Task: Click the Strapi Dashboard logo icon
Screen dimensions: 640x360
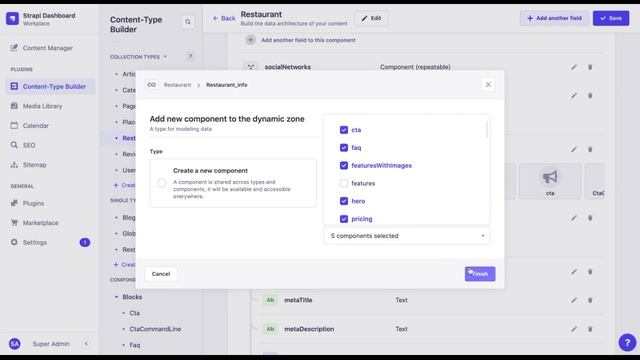Action: tap(12, 18)
